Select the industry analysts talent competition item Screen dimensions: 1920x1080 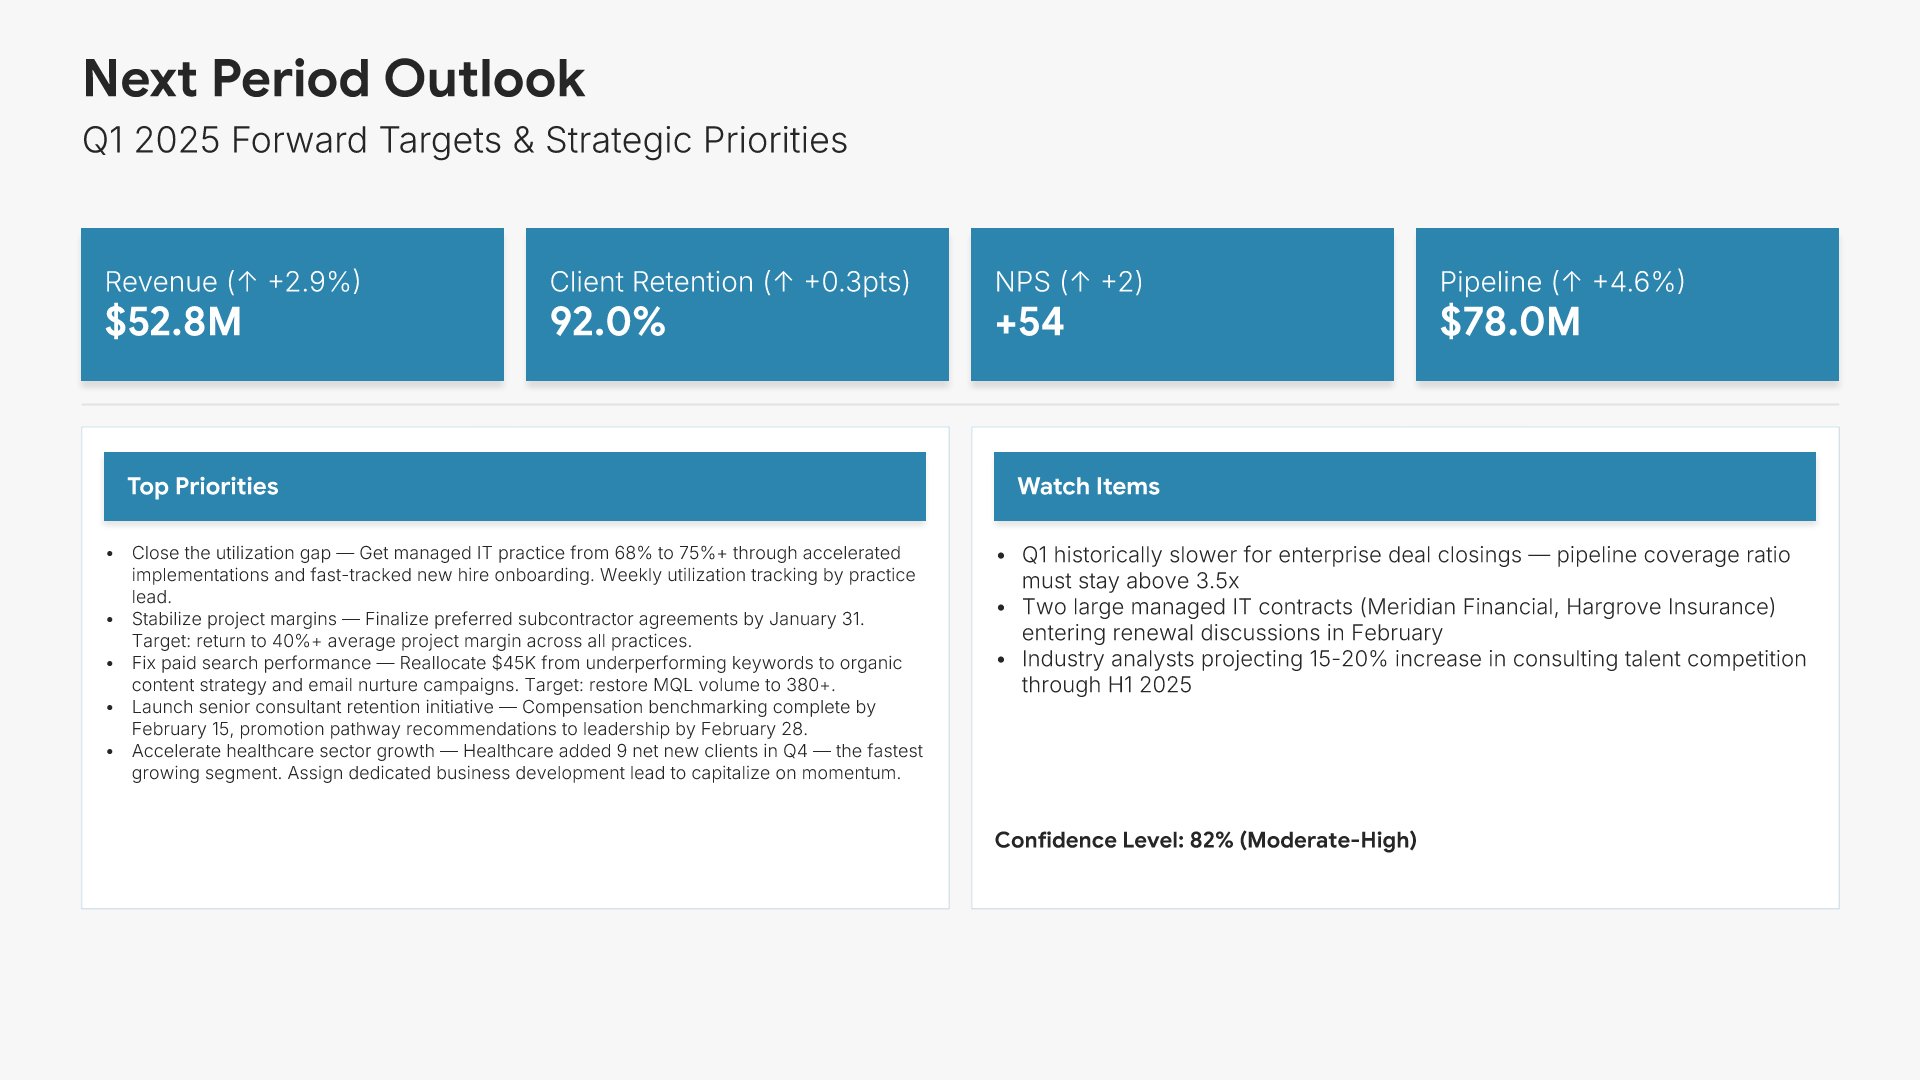coord(1412,672)
